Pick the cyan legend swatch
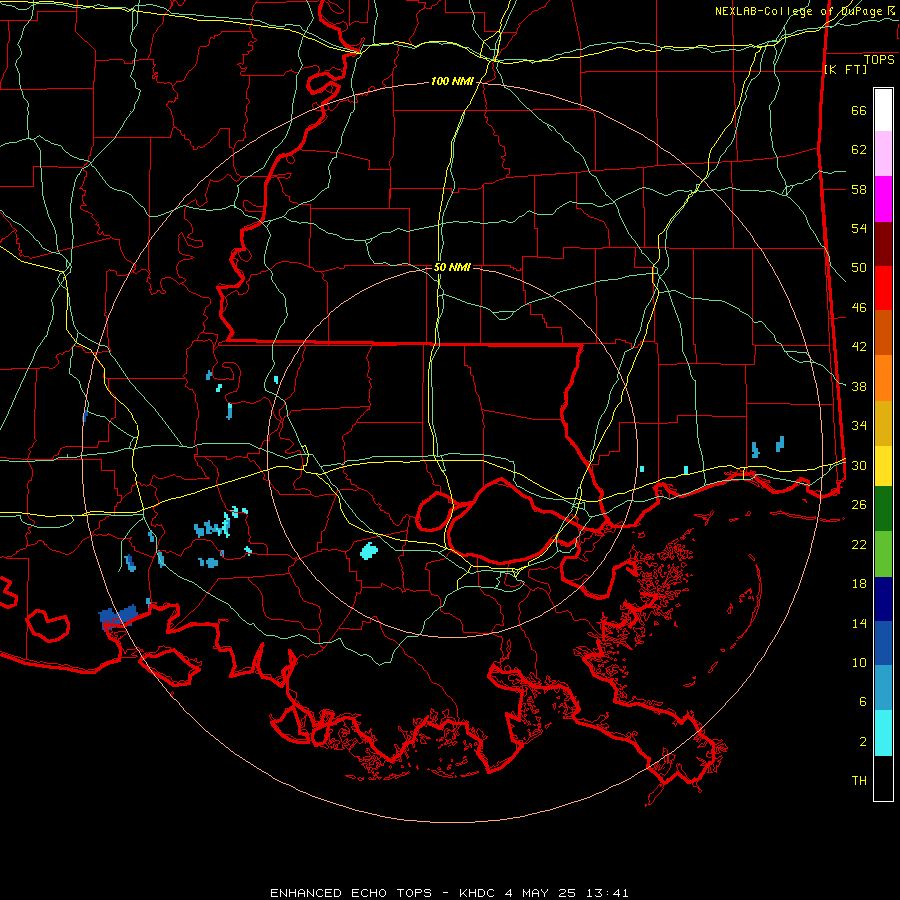900x900 pixels. click(x=883, y=733)
